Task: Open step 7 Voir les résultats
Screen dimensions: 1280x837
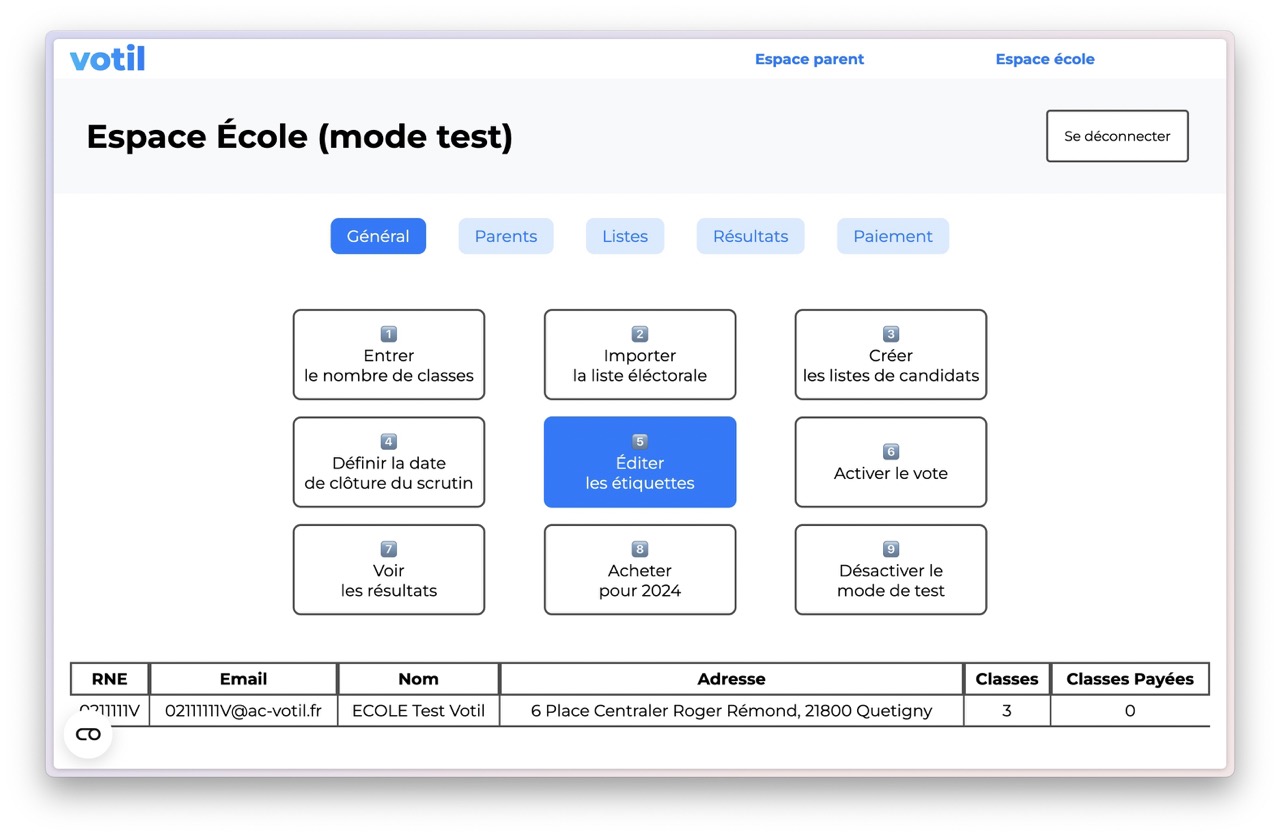Action: click(388, 570)
